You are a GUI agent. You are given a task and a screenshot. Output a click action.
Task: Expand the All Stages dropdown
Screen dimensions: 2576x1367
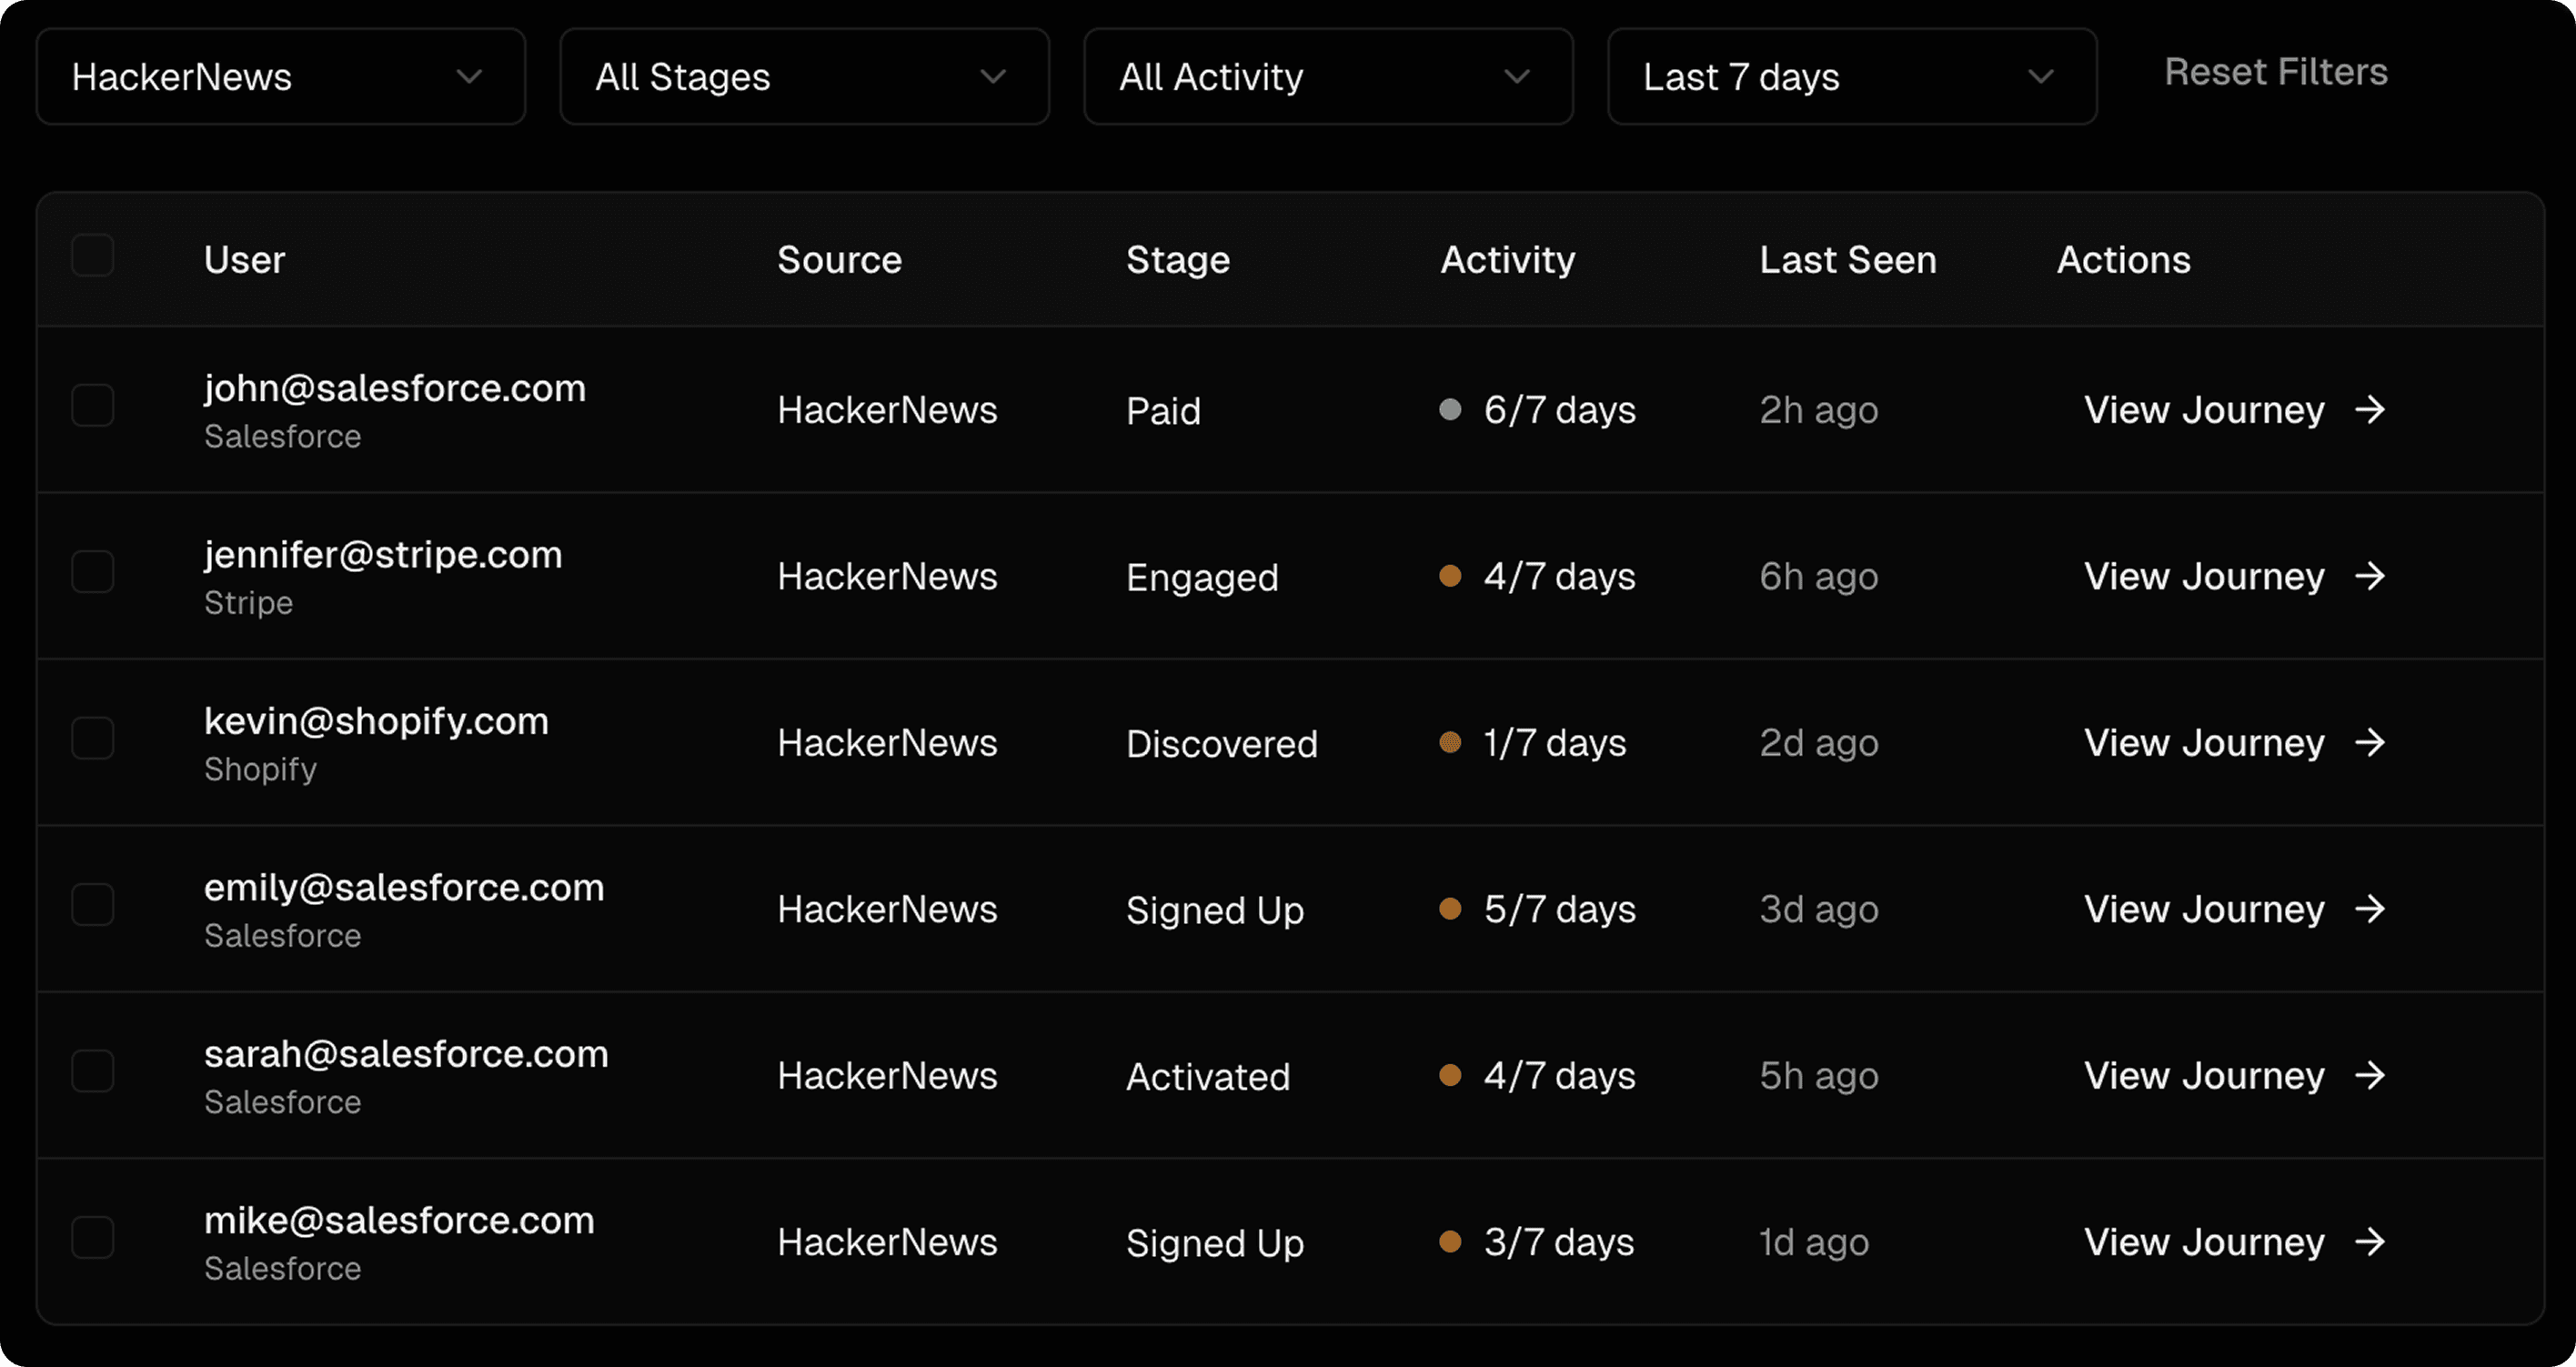click(x=804, y=77)
